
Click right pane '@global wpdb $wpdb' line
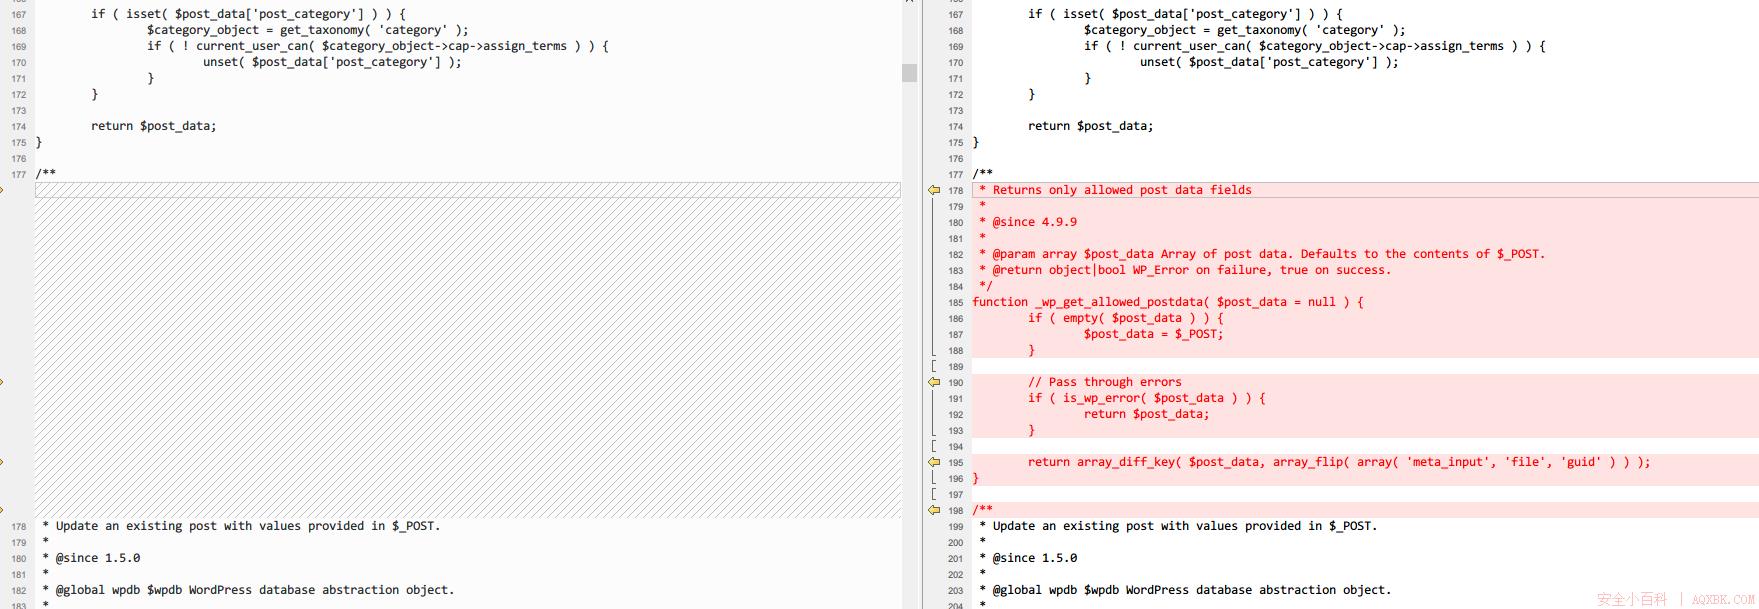1185,590
